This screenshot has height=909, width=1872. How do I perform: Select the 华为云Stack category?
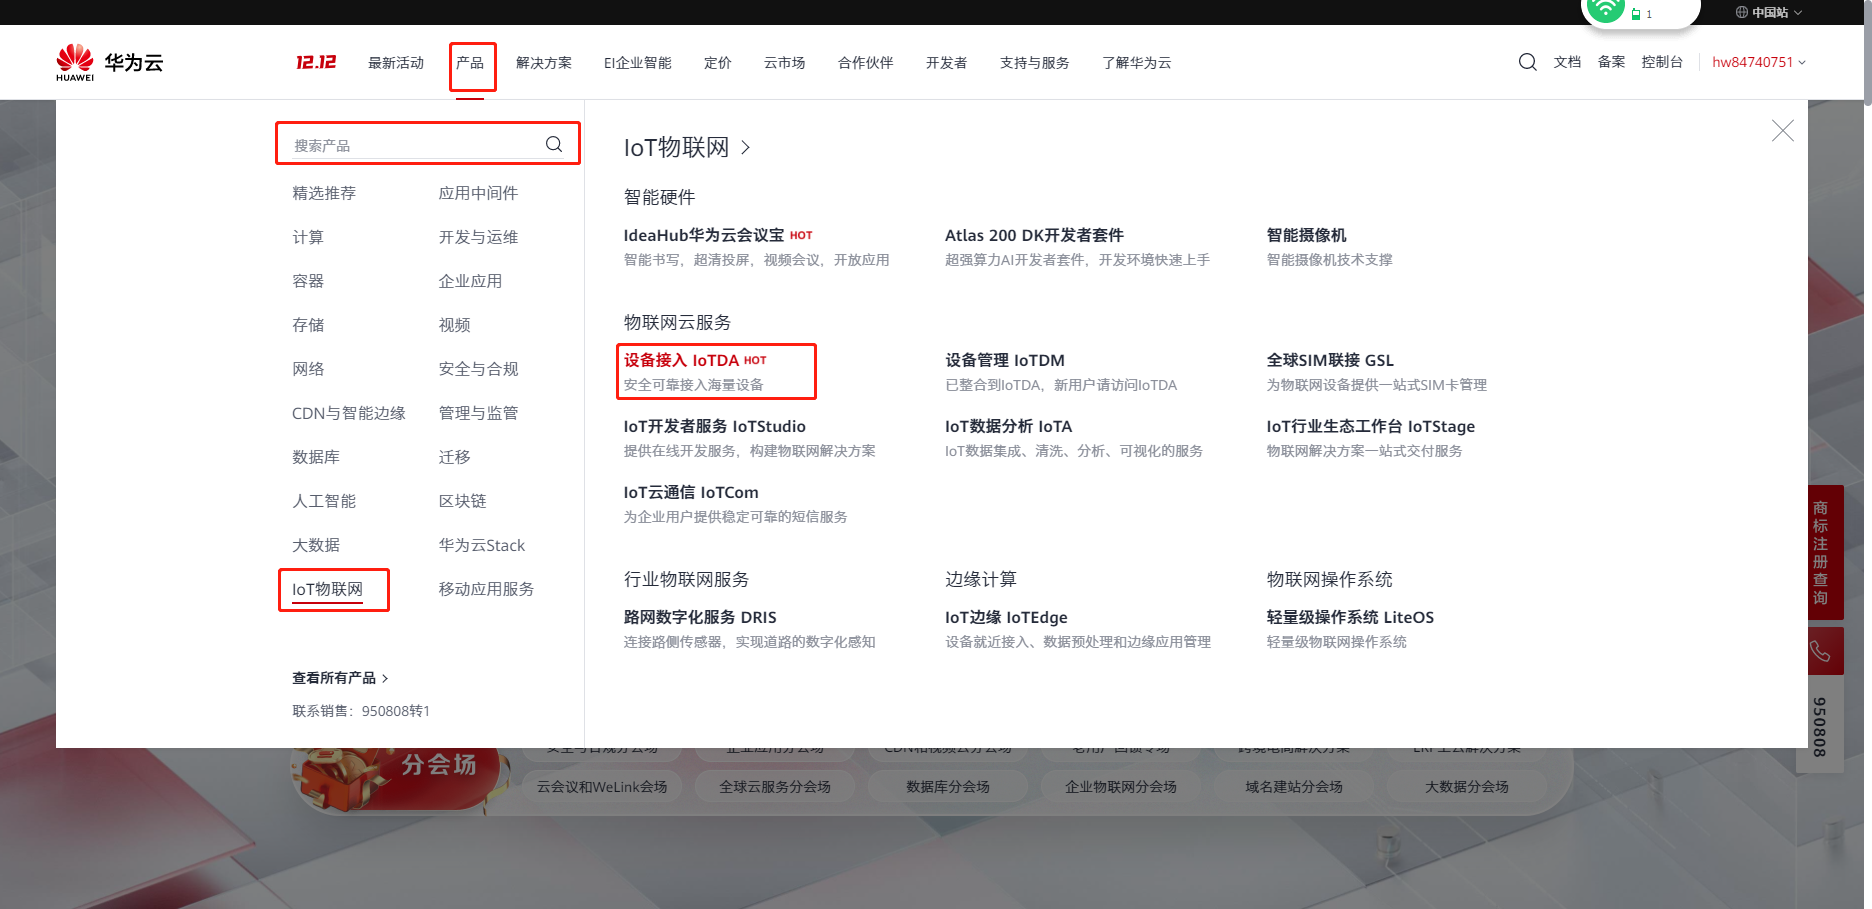tap(481, 545)
